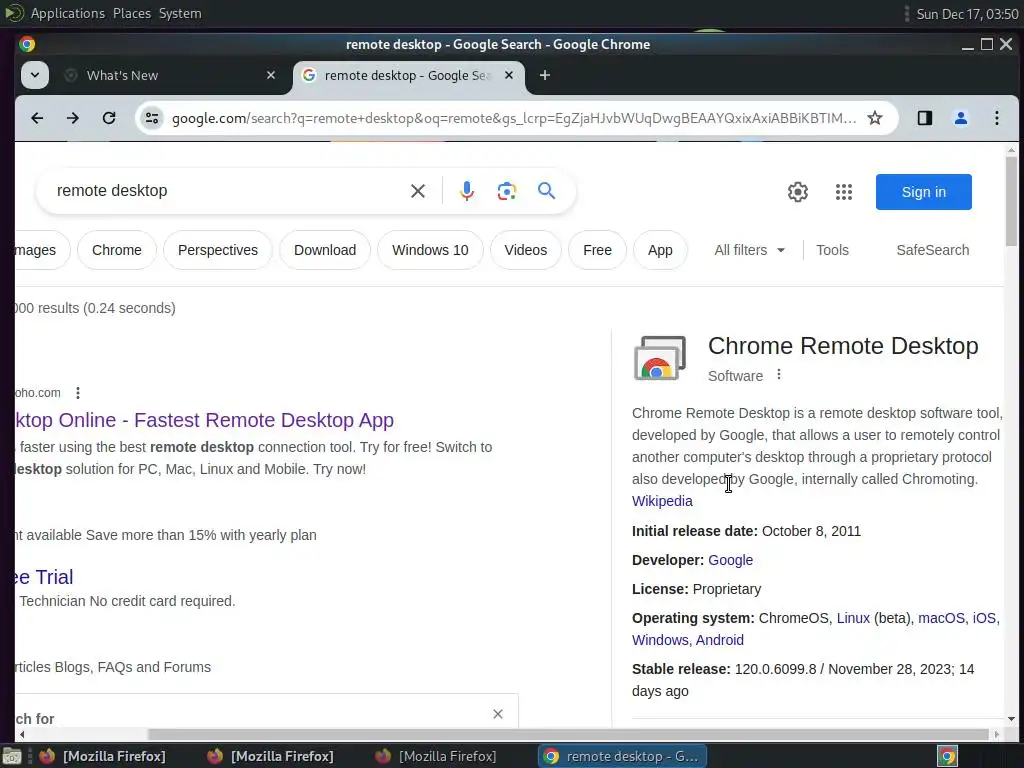Search by image with Google Lens icon

[507, 191]
